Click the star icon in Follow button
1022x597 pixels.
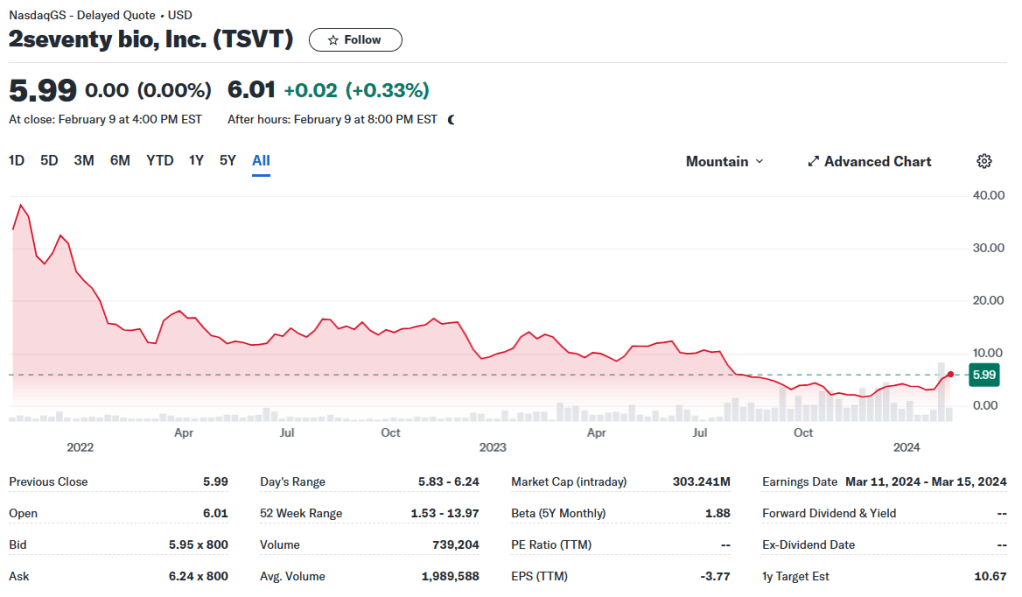[x=333, y=40]
